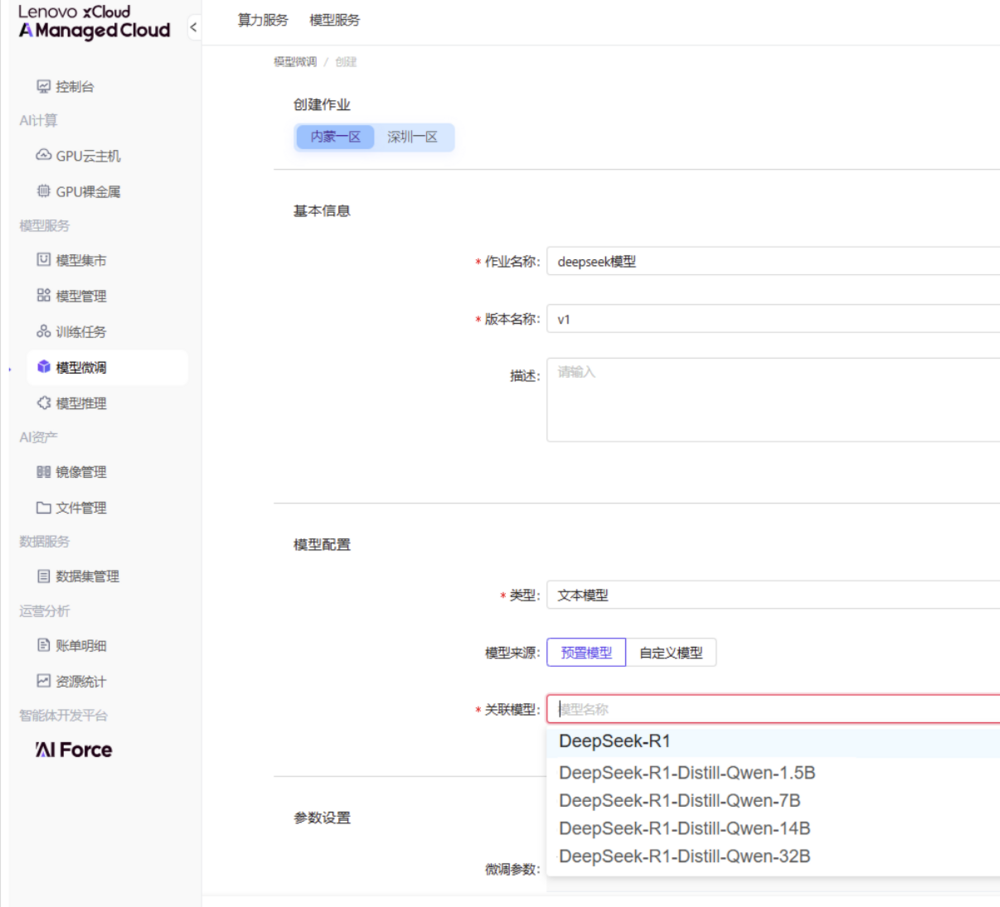
Task: Open the 模型服务 top menu
Action: (x=335, y=20)
